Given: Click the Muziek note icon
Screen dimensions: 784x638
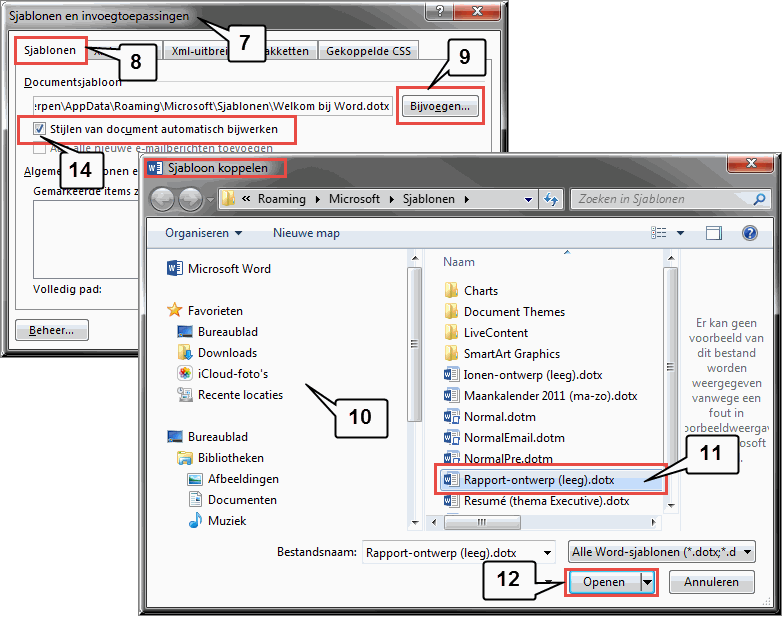Looking at the screenshot, I should click(x=195, y=520).
